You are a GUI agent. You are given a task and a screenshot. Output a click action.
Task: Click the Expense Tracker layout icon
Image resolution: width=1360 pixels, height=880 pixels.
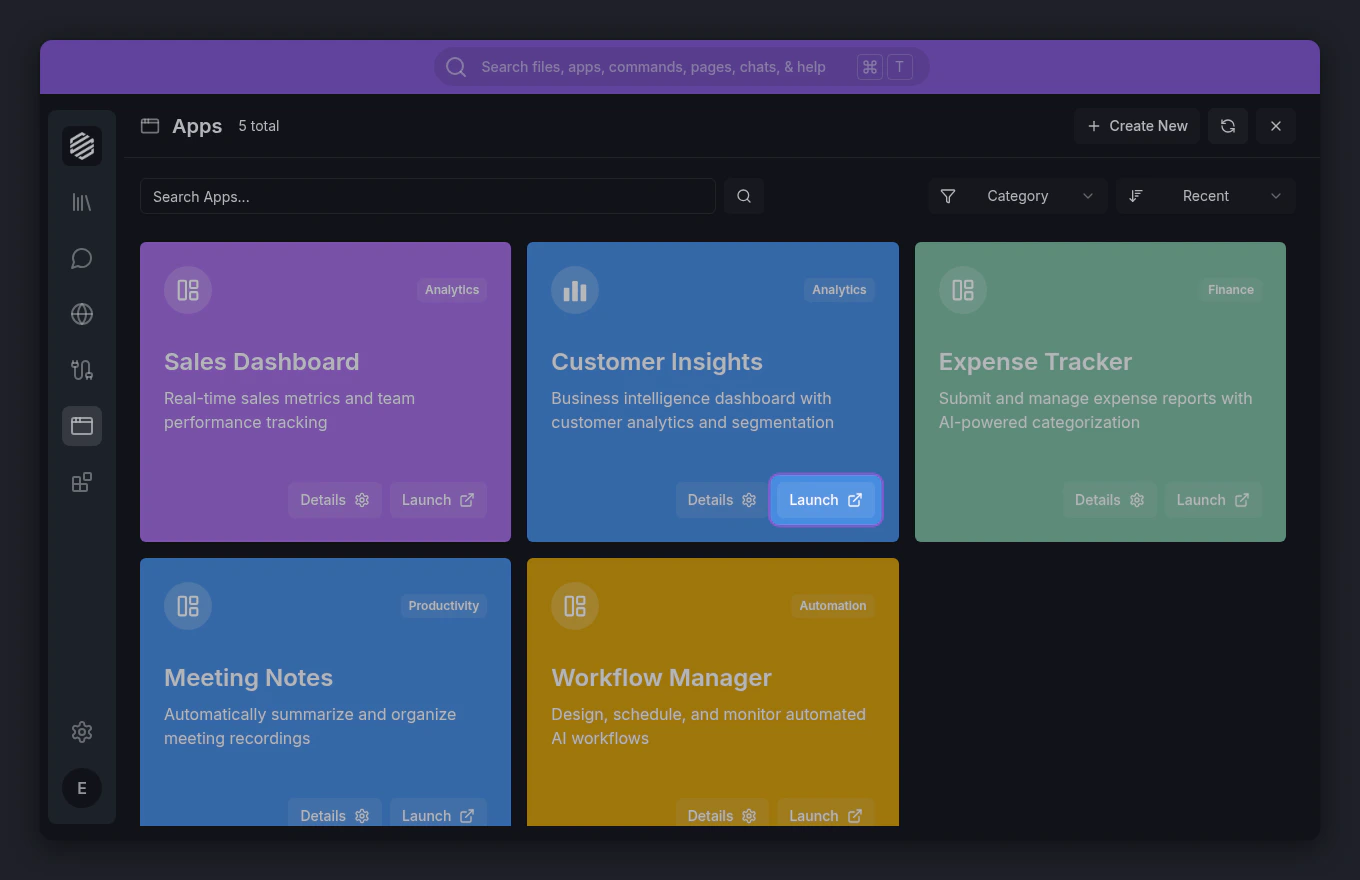(x=963, y=290)
